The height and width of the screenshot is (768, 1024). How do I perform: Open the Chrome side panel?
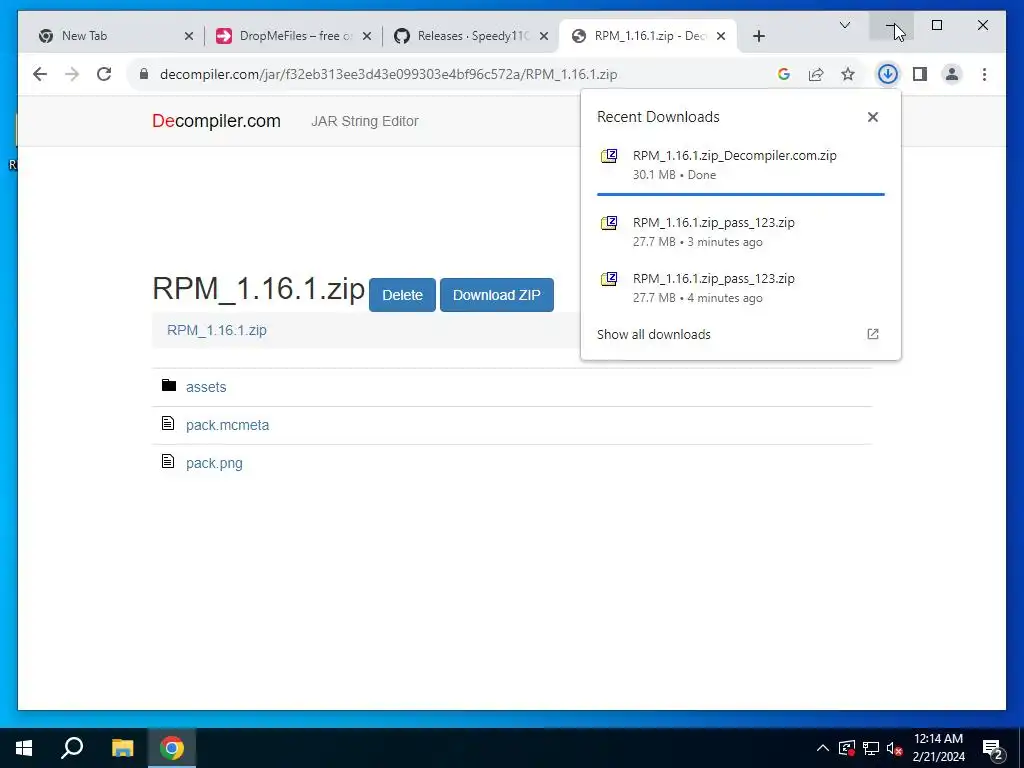(920, 74)
